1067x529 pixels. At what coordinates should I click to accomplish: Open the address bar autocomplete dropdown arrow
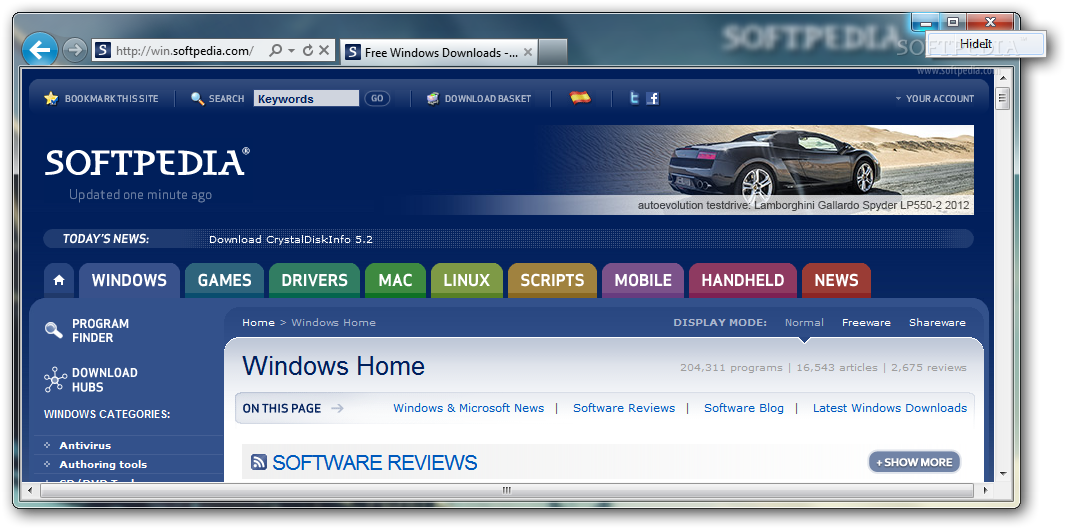pyautogui.click(x=291, y=50)
